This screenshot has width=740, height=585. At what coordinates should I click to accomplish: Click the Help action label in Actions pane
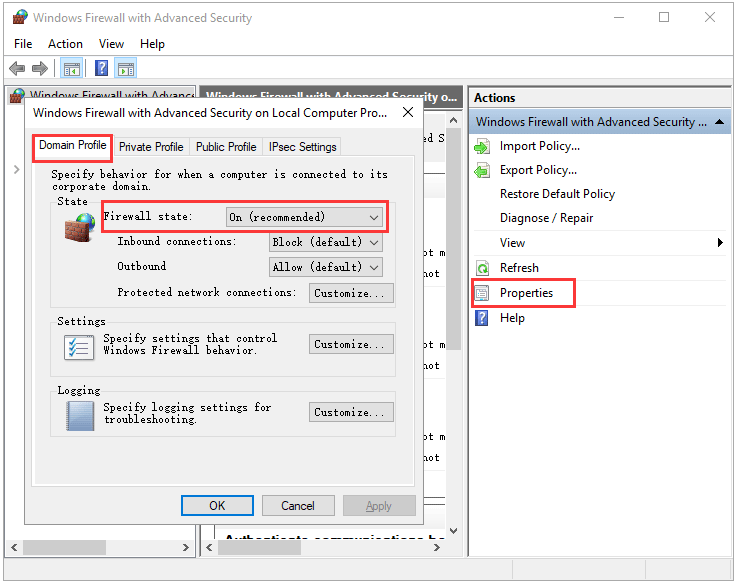click(x=512, y=318)
